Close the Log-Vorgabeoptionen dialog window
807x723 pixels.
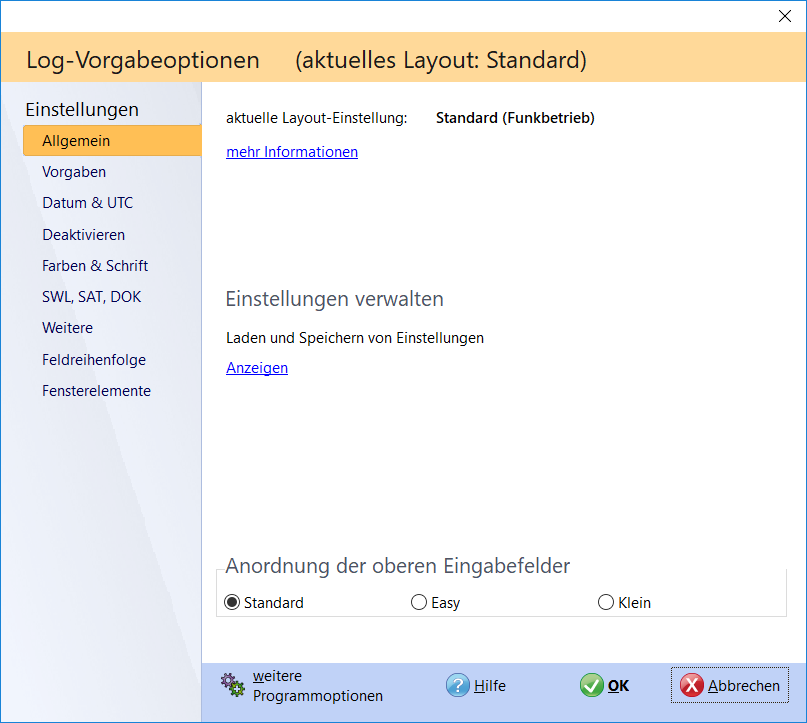click(x=784, y=16)
